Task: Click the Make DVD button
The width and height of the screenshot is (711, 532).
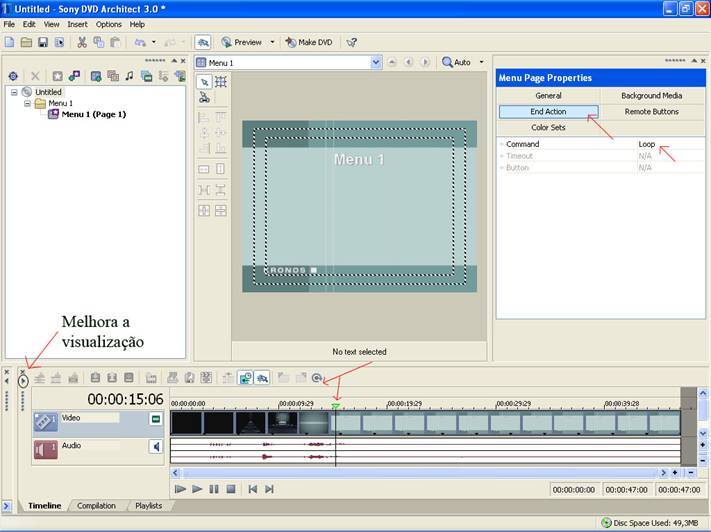Action: click(309, 42)
